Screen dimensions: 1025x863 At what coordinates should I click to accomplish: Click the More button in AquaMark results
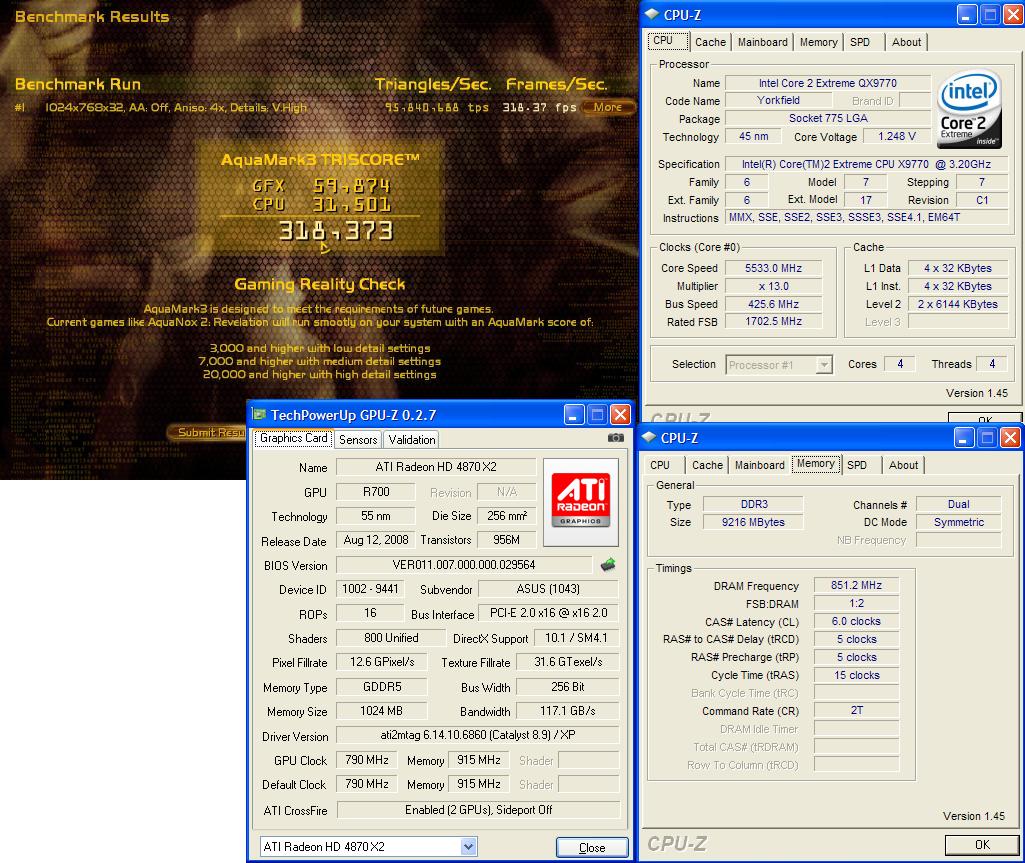coord(607,107)
